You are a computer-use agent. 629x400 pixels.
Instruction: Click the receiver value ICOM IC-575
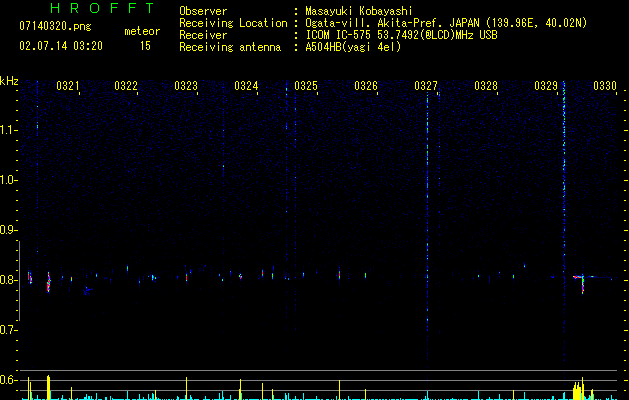coord(401,35)
